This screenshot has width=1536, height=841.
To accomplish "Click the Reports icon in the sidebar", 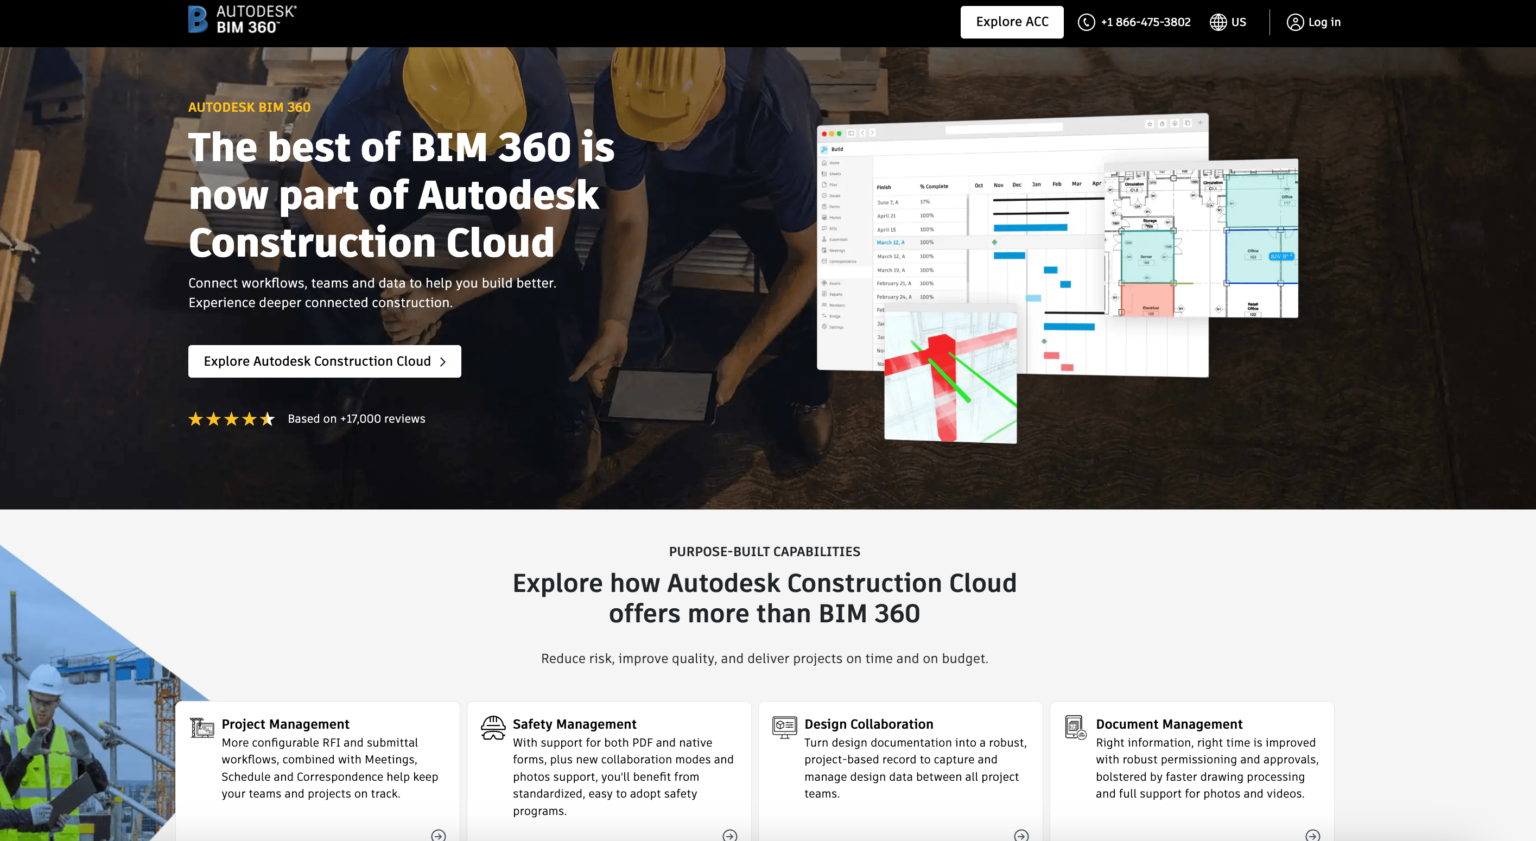I will tap(824, 294).
